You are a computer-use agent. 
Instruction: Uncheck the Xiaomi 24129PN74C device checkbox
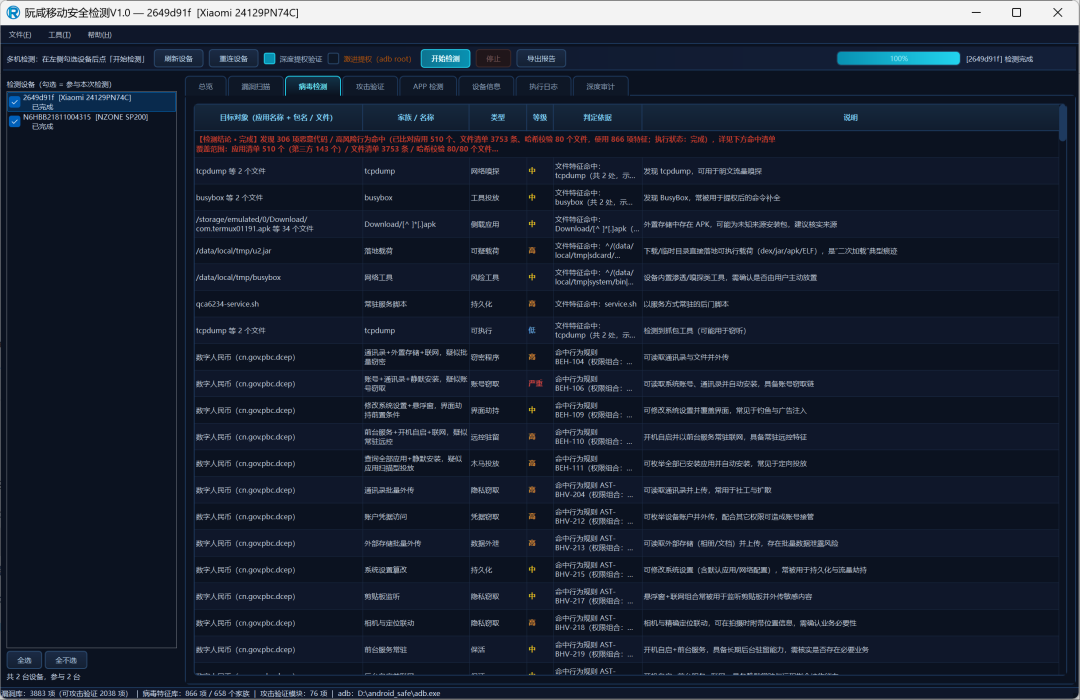(x=14, y=102)
